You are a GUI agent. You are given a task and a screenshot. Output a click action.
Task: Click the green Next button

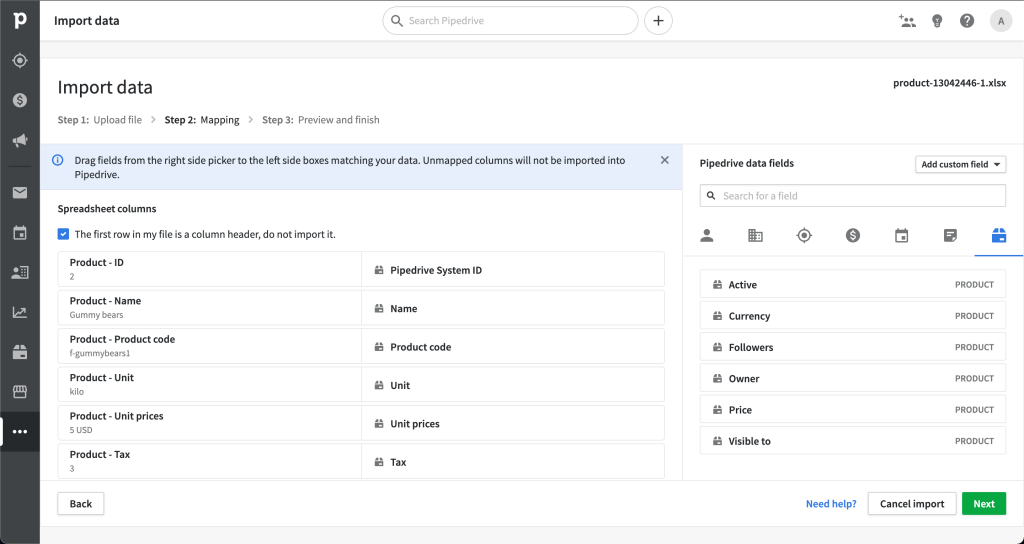(x=984, y=504)
